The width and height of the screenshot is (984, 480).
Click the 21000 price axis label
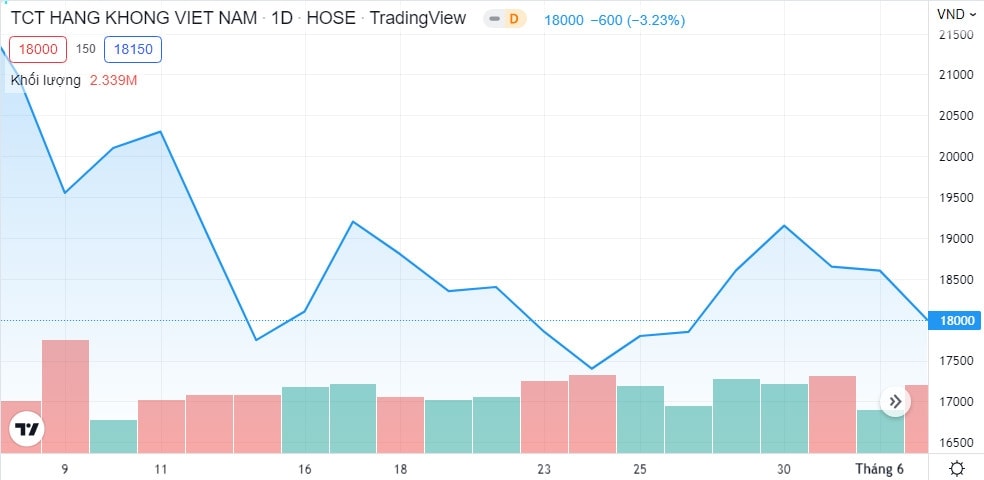pyautogui.click(x=956, y=75)
